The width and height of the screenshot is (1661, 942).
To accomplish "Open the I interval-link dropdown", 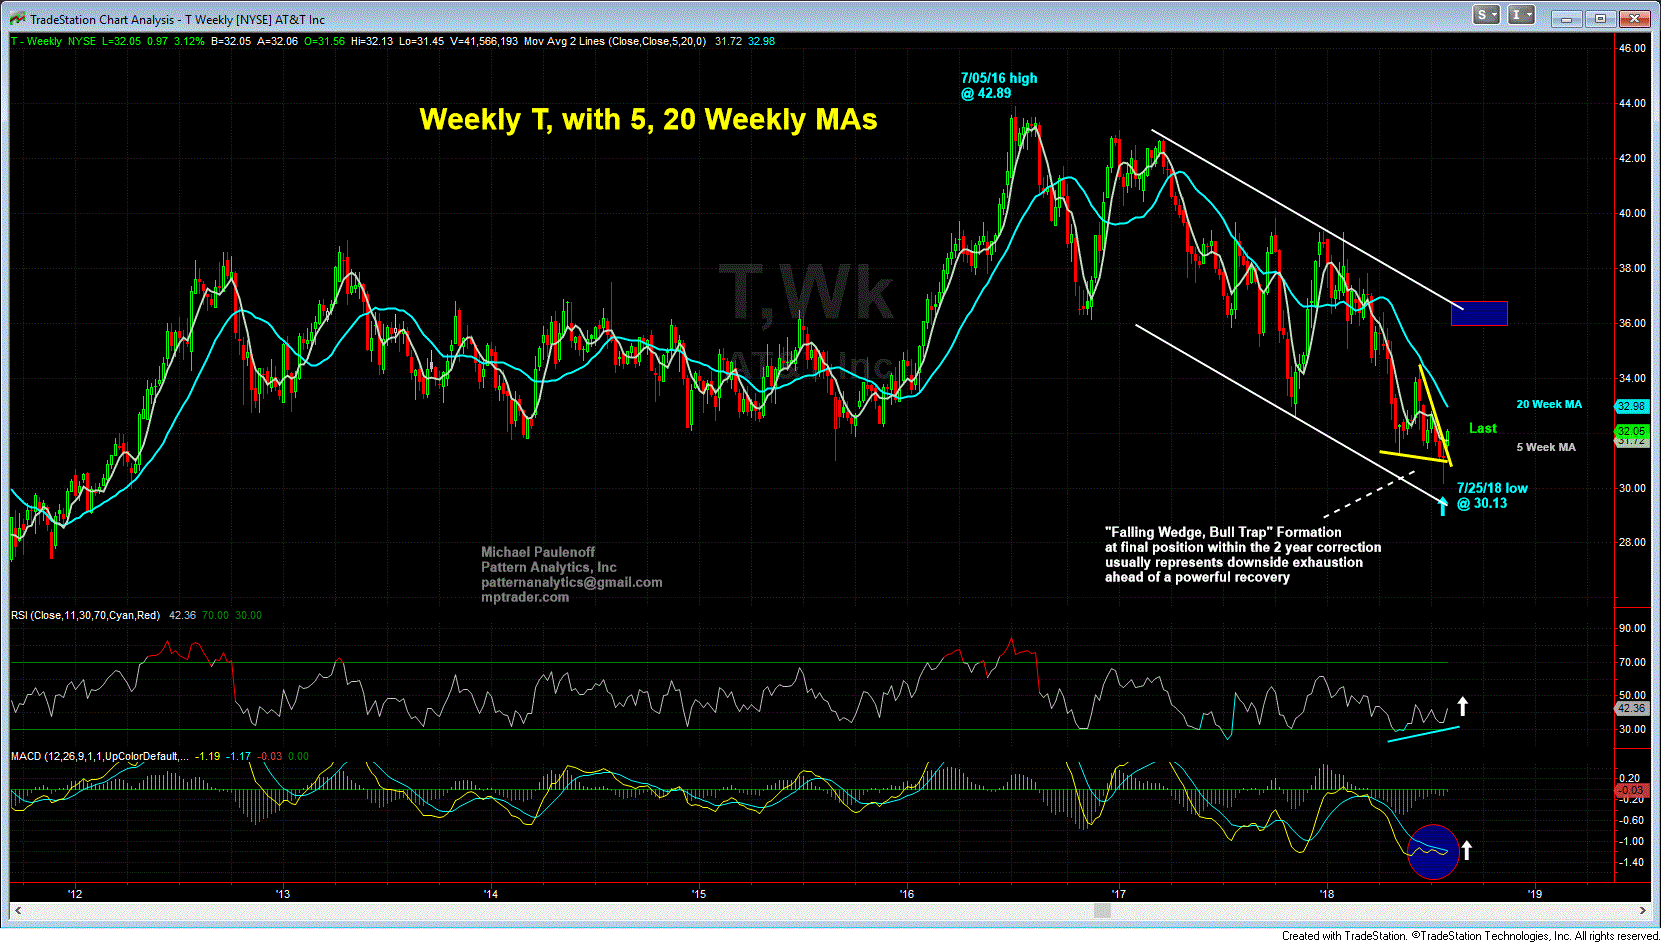I will (x=1521, y=15).
